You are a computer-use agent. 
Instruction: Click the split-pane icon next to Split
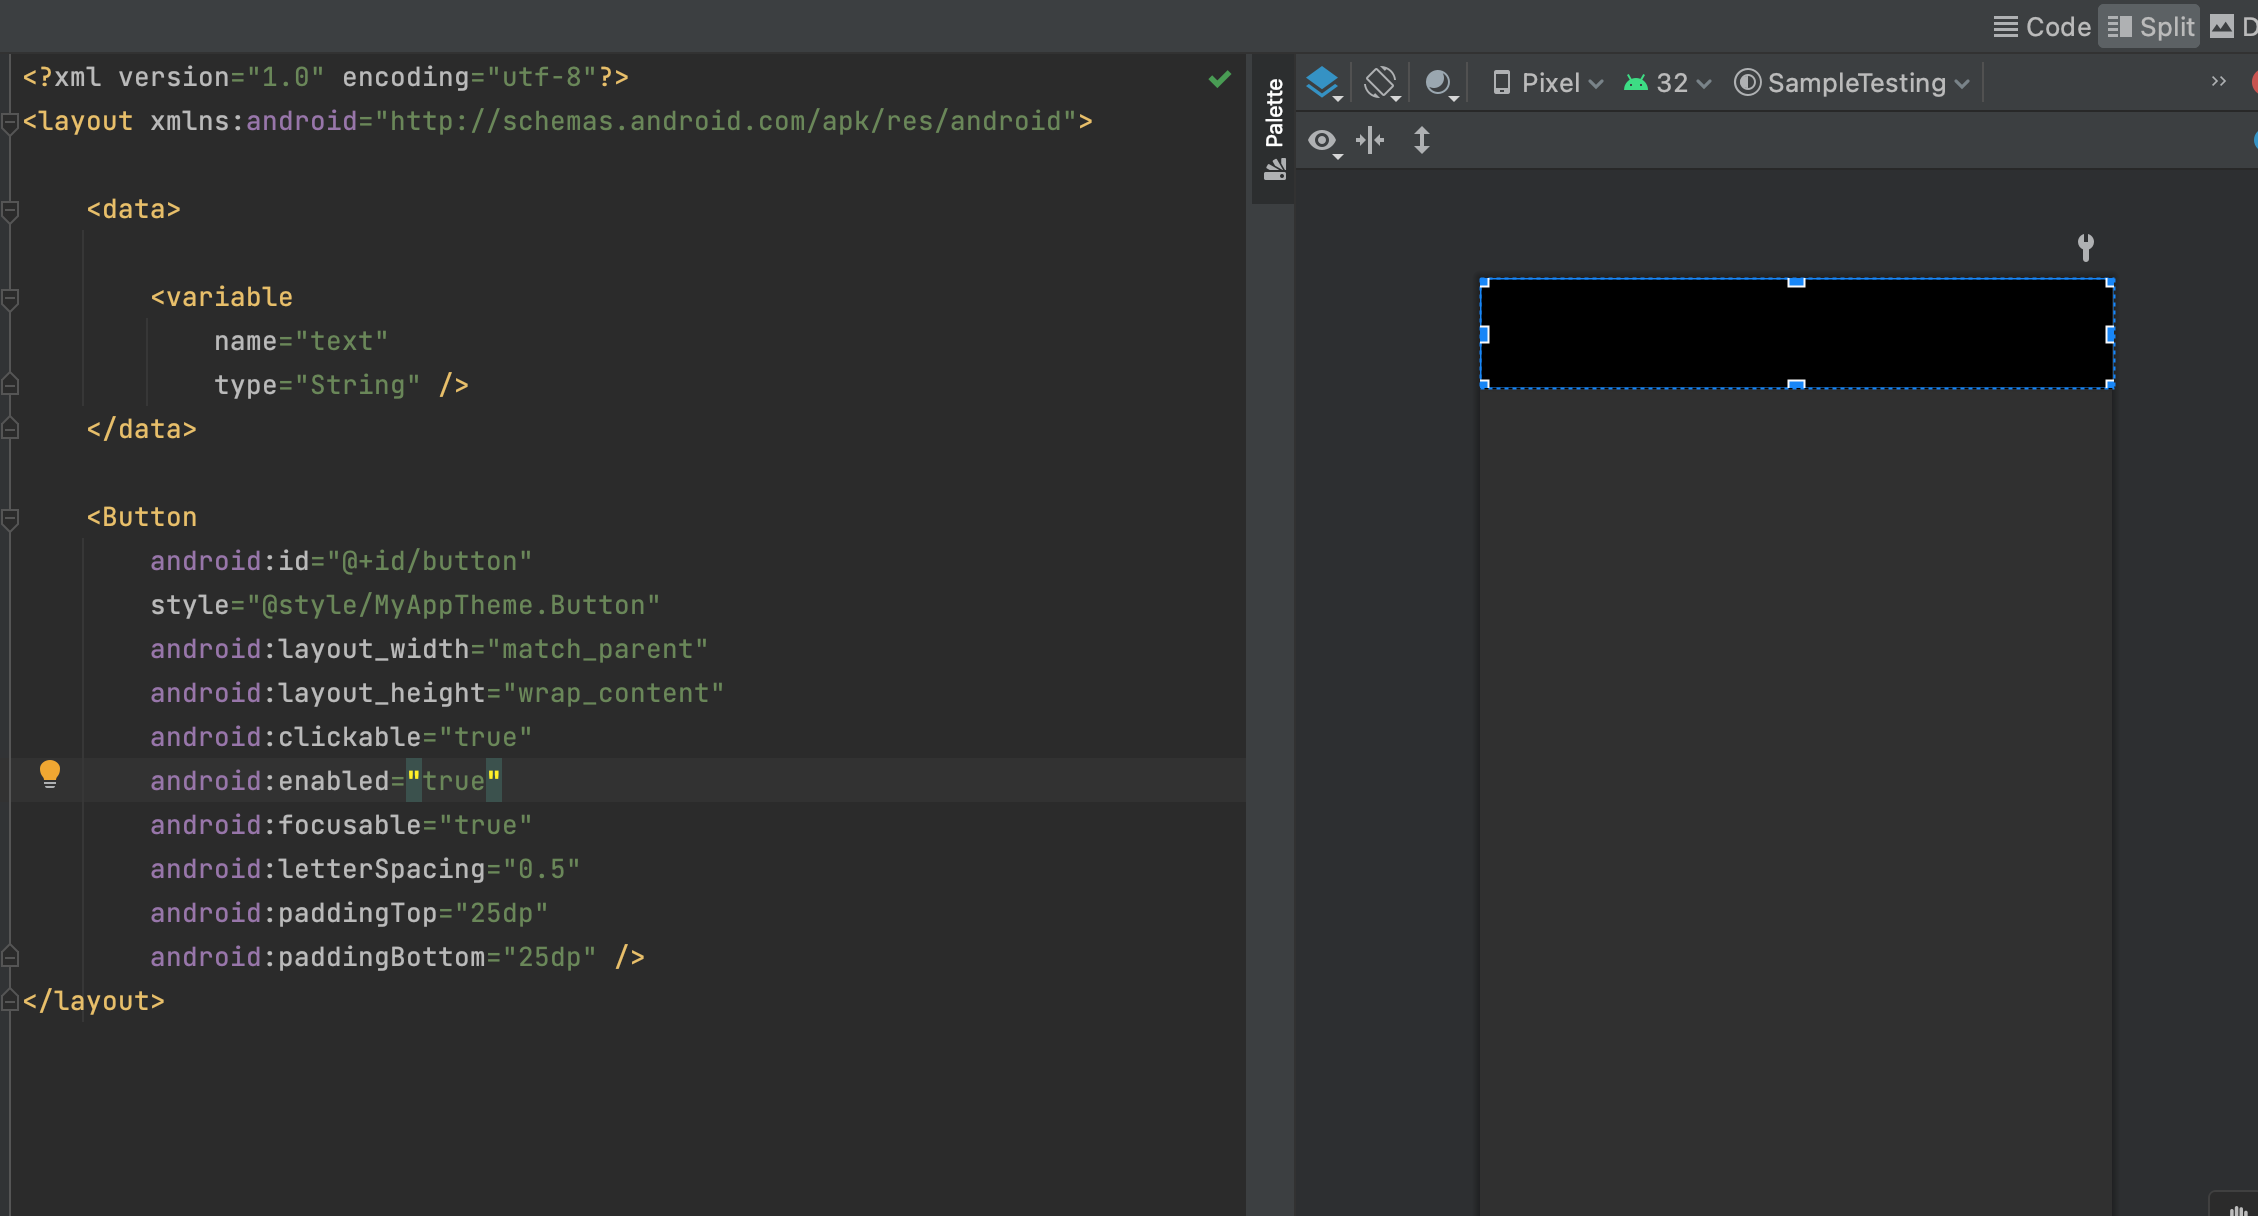tap(2119, 27)
